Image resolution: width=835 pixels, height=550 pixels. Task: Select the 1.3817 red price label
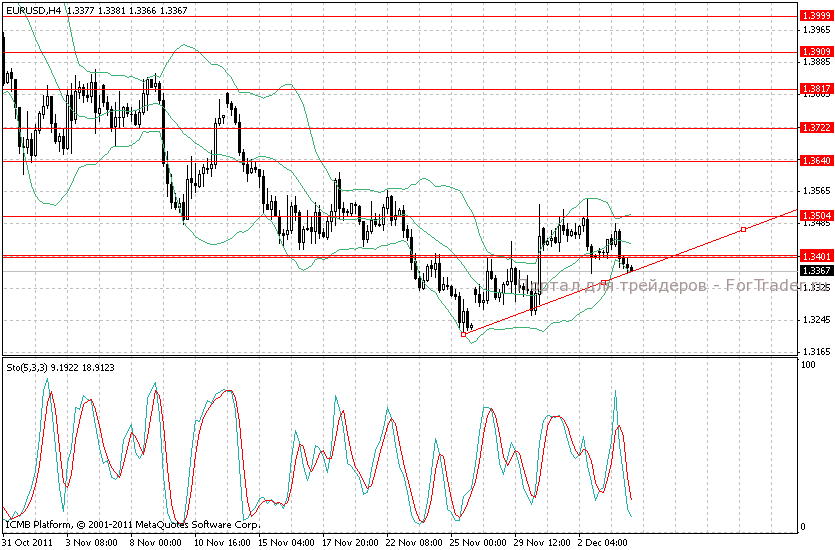(817, 88)
